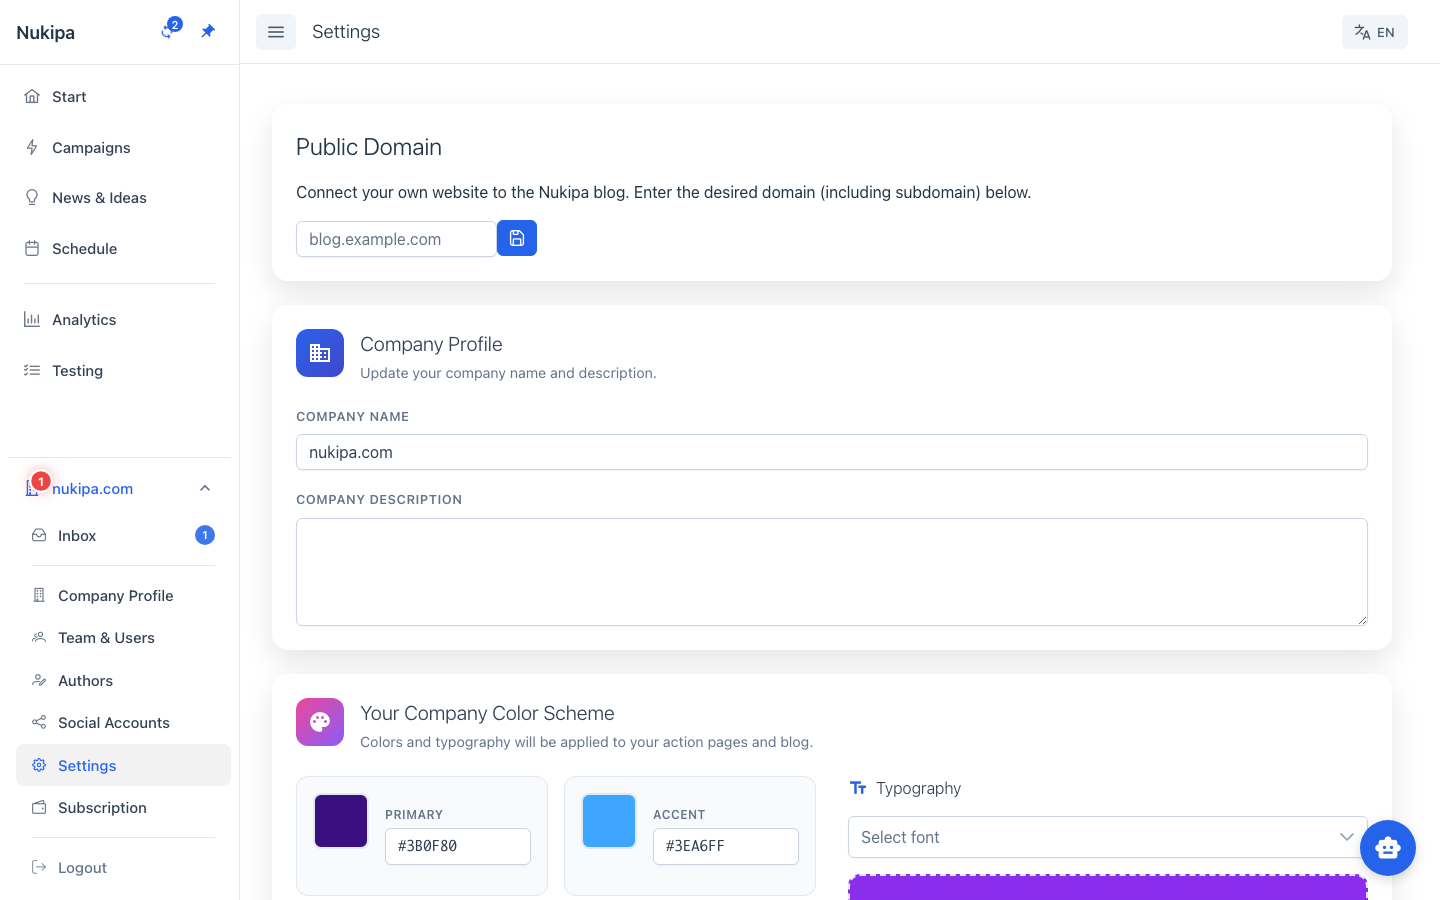
Task: Open the EN language selector
Action: tap(1374, 31)
